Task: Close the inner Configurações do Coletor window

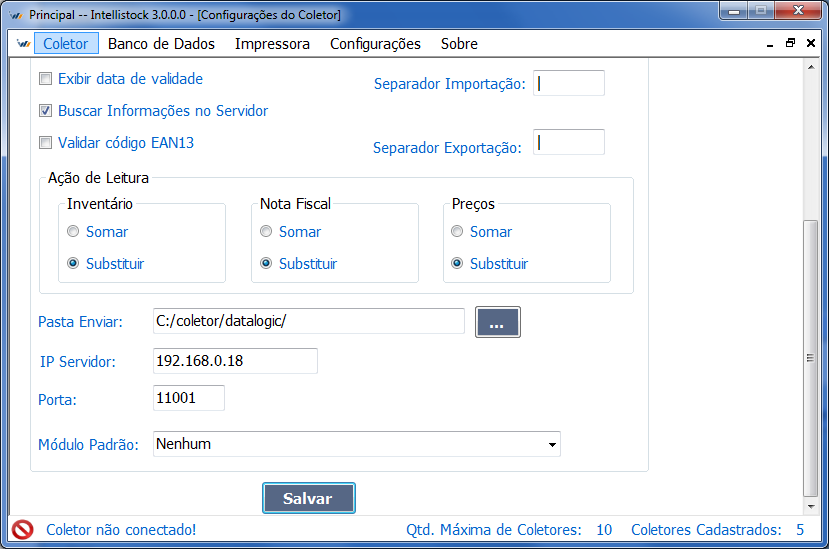Action: (x=810, y=43)
